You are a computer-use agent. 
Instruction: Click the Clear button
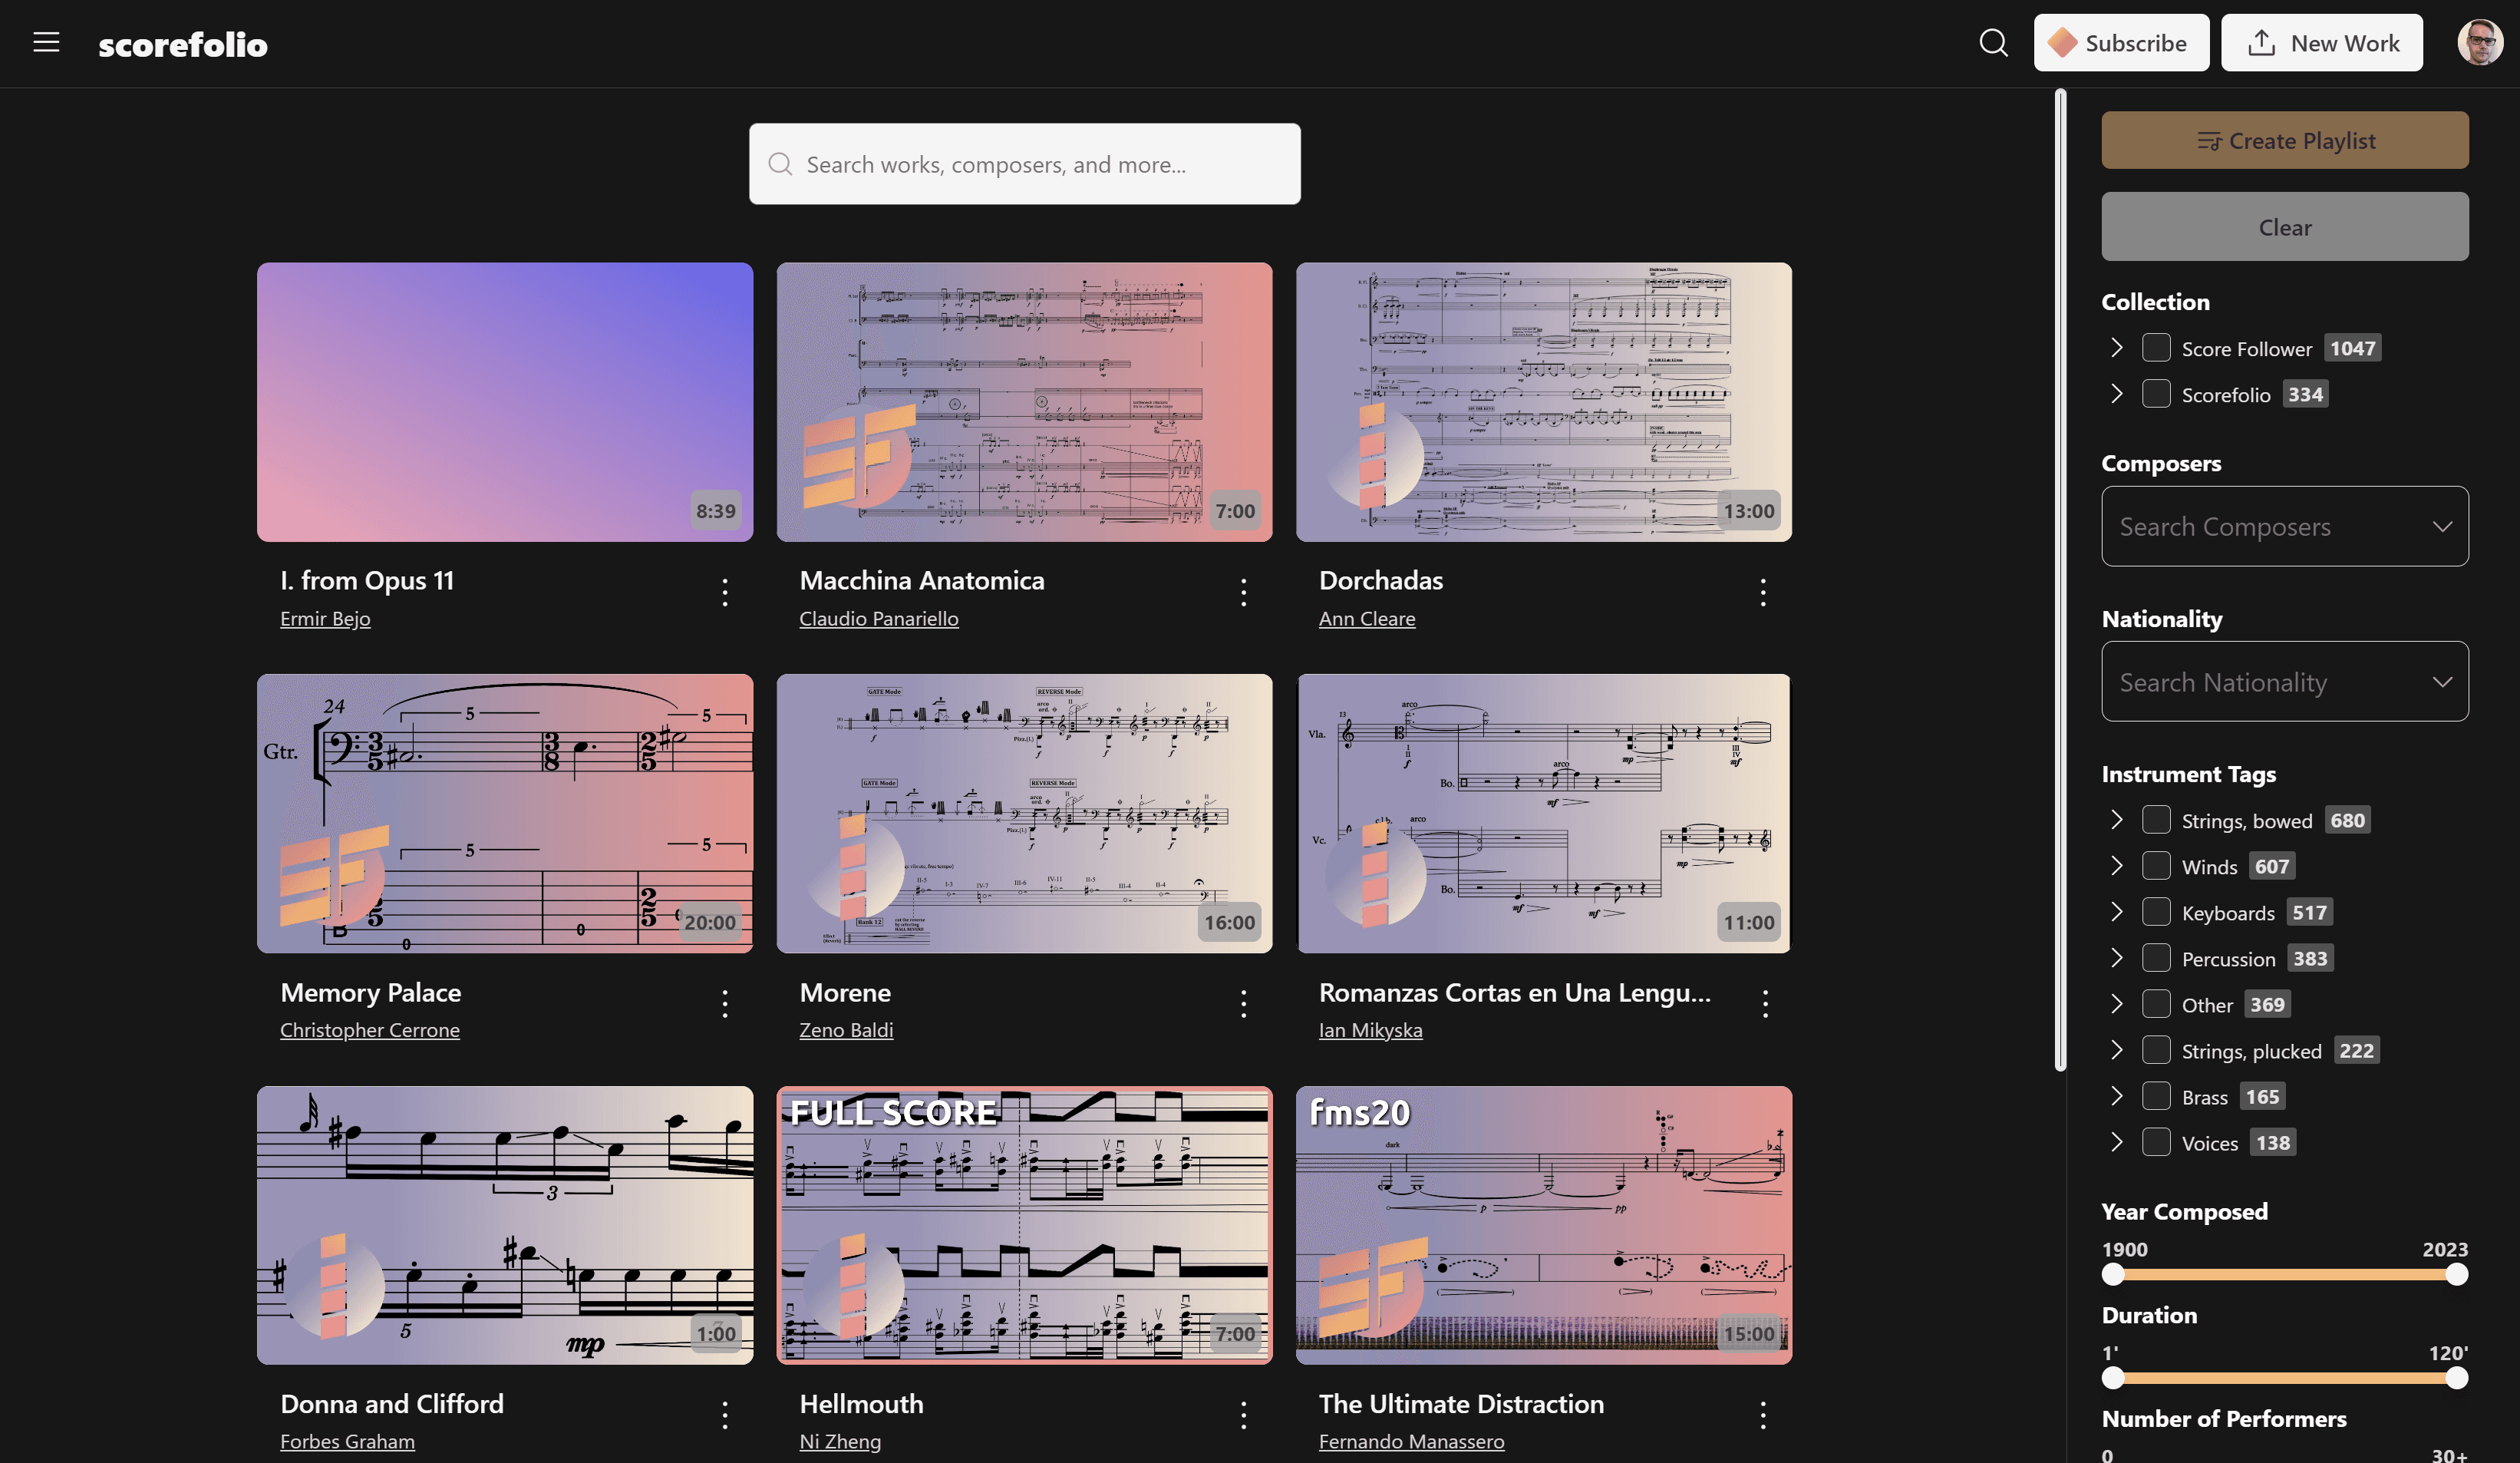2285,226
